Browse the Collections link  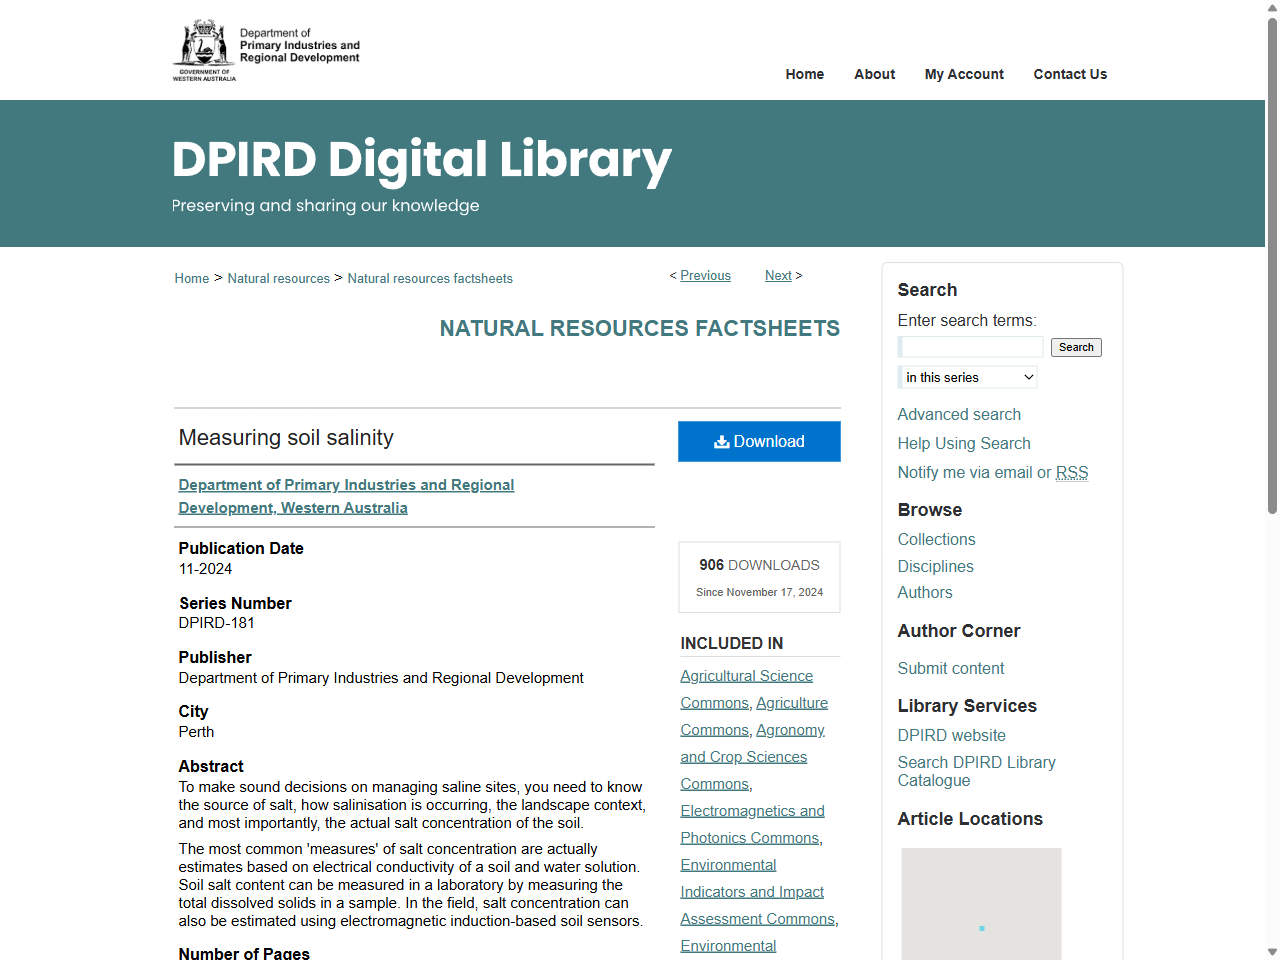point(936,539)
